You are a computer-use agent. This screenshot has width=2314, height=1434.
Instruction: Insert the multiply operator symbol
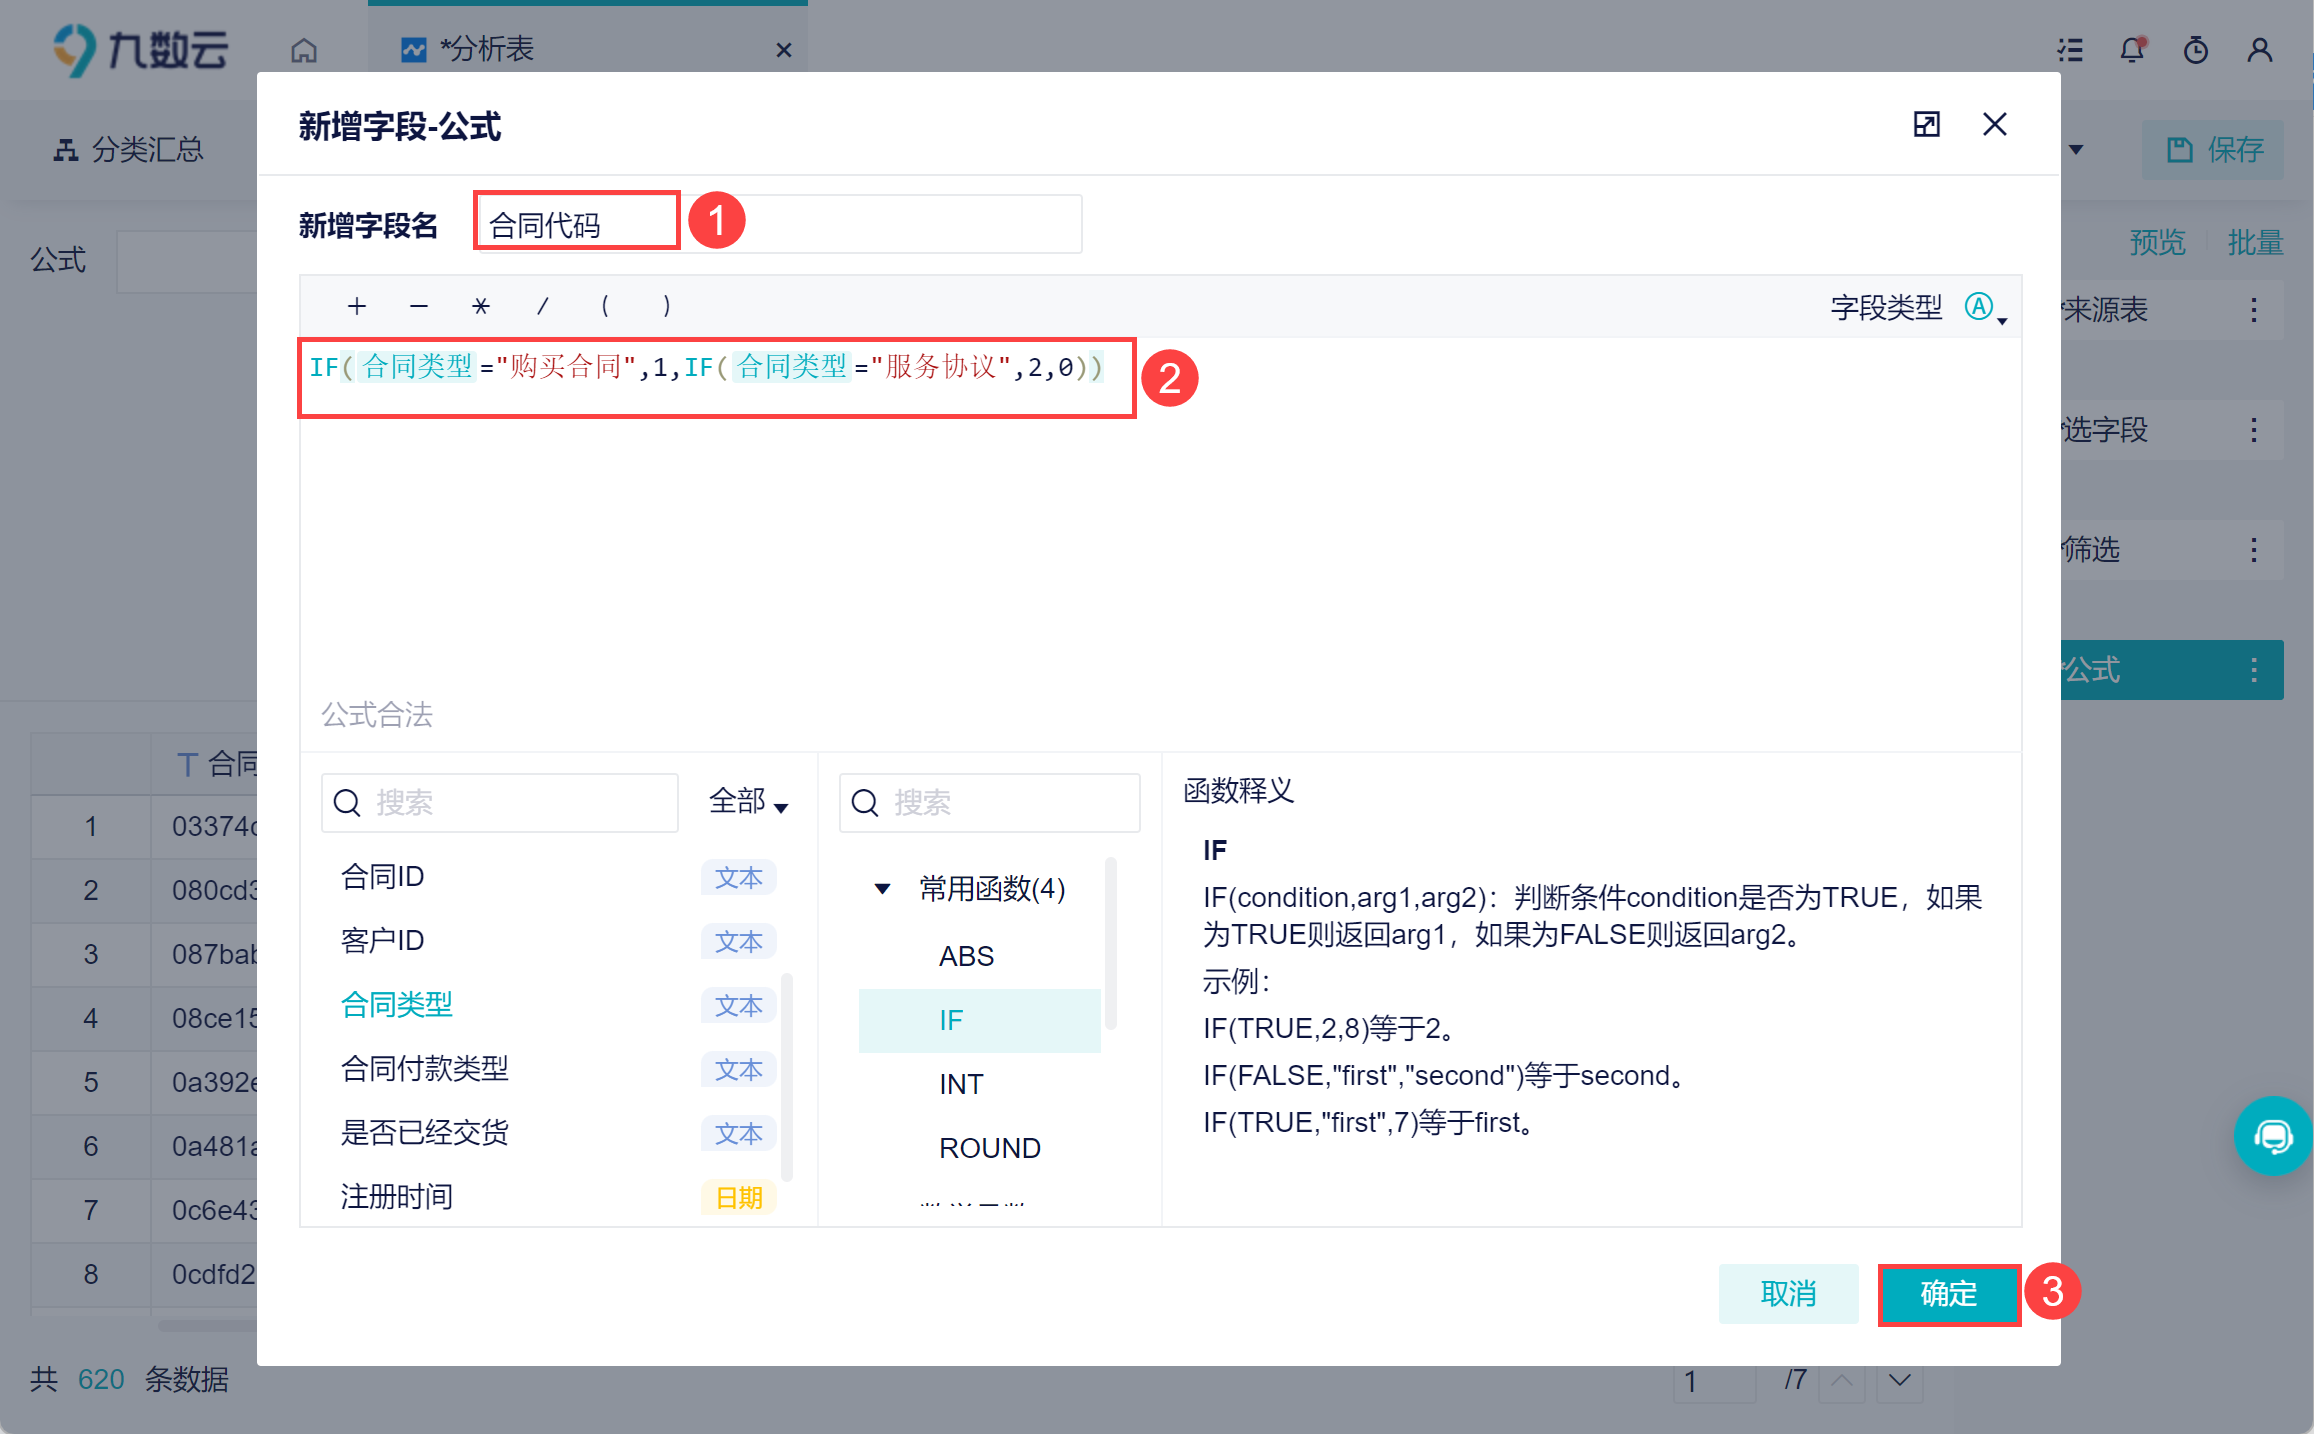coord(481,306)
